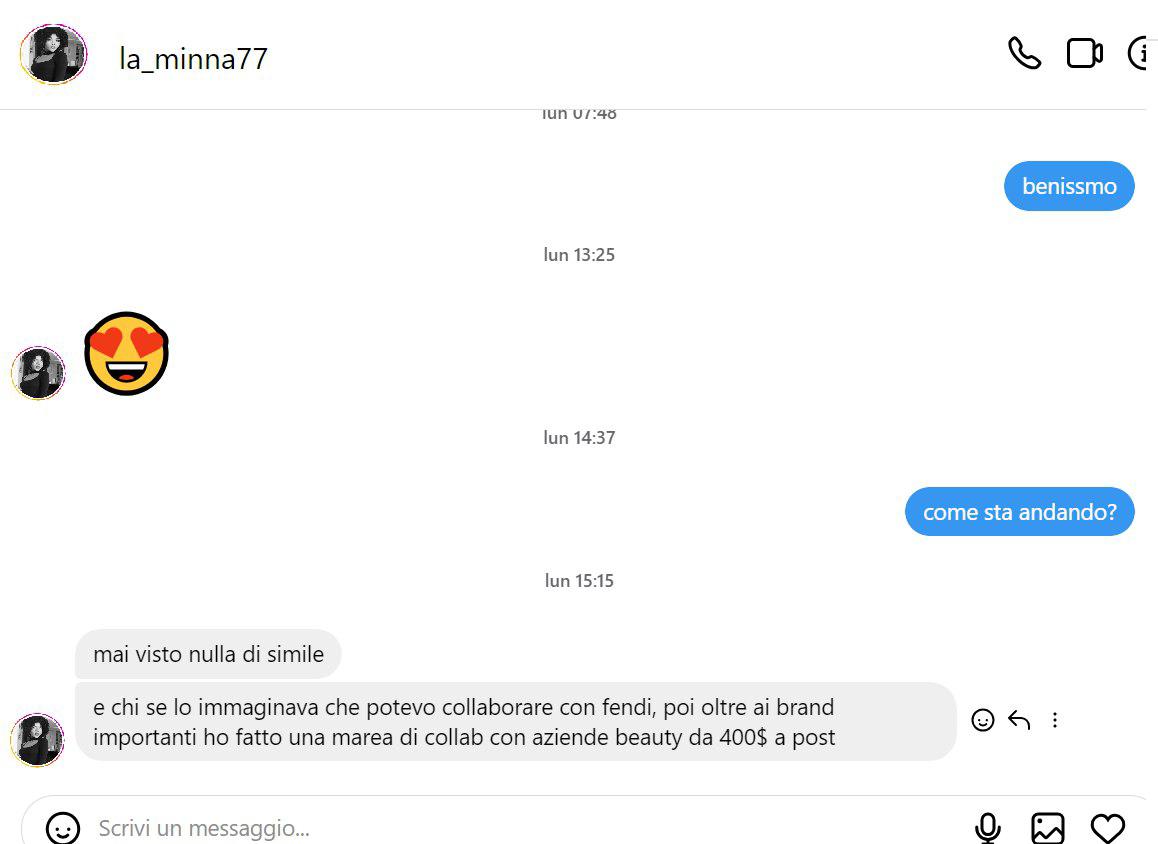Reply to the fendi collaboration message
Viewport: 1158px width, 844px height.
[1019, 720]
